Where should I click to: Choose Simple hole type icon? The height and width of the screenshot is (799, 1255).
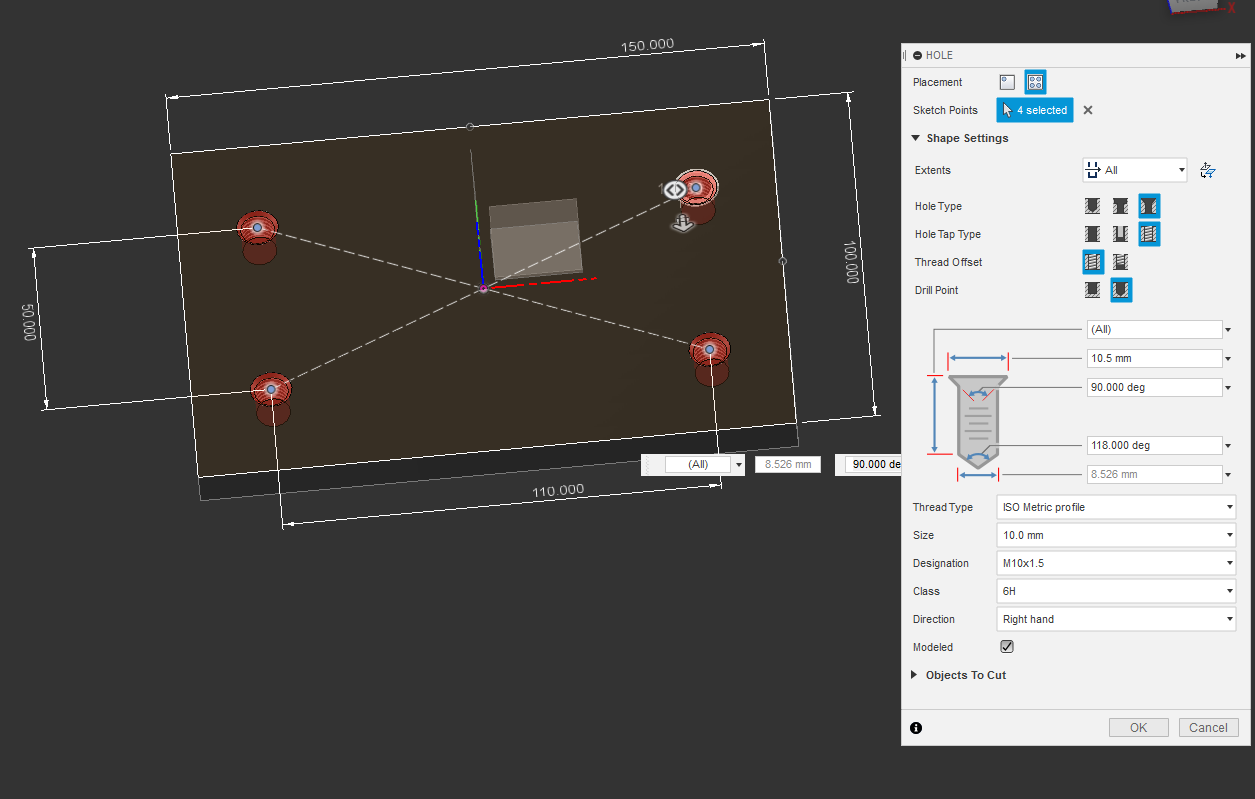1093,206
